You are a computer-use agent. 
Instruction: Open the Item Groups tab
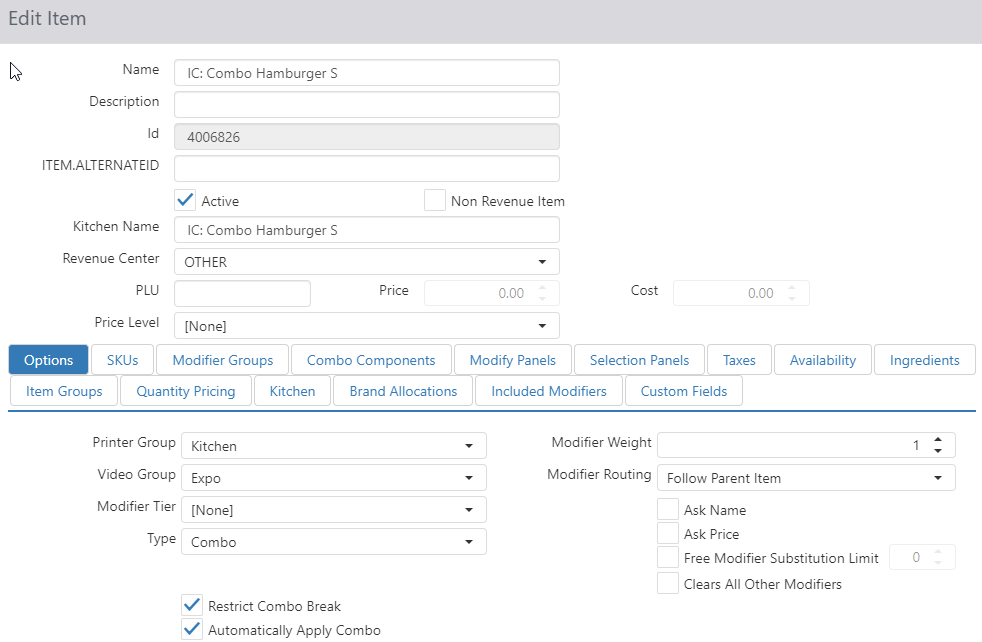(64, 391)
